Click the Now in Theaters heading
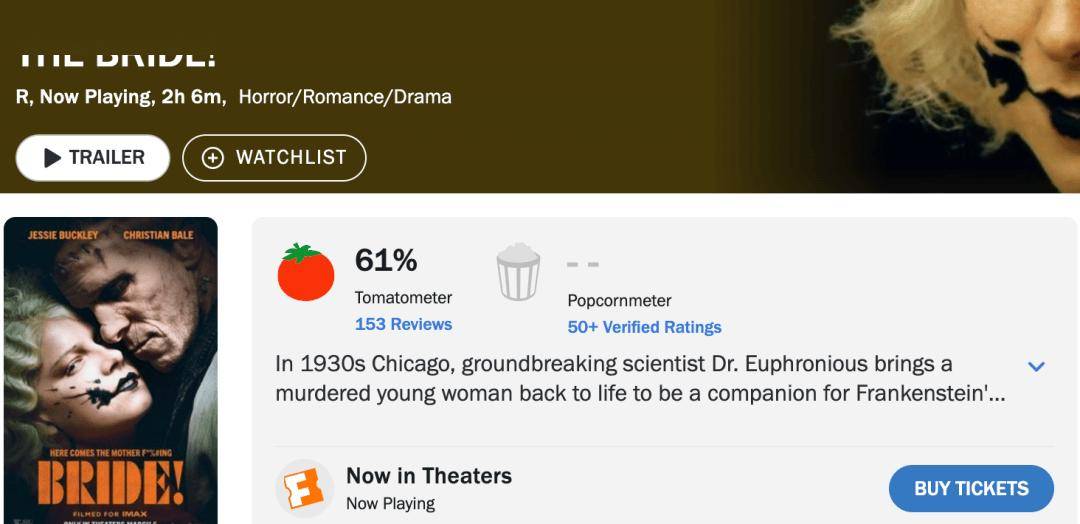Viewport: 1080px width, 524px height. (x=429, y=476)
